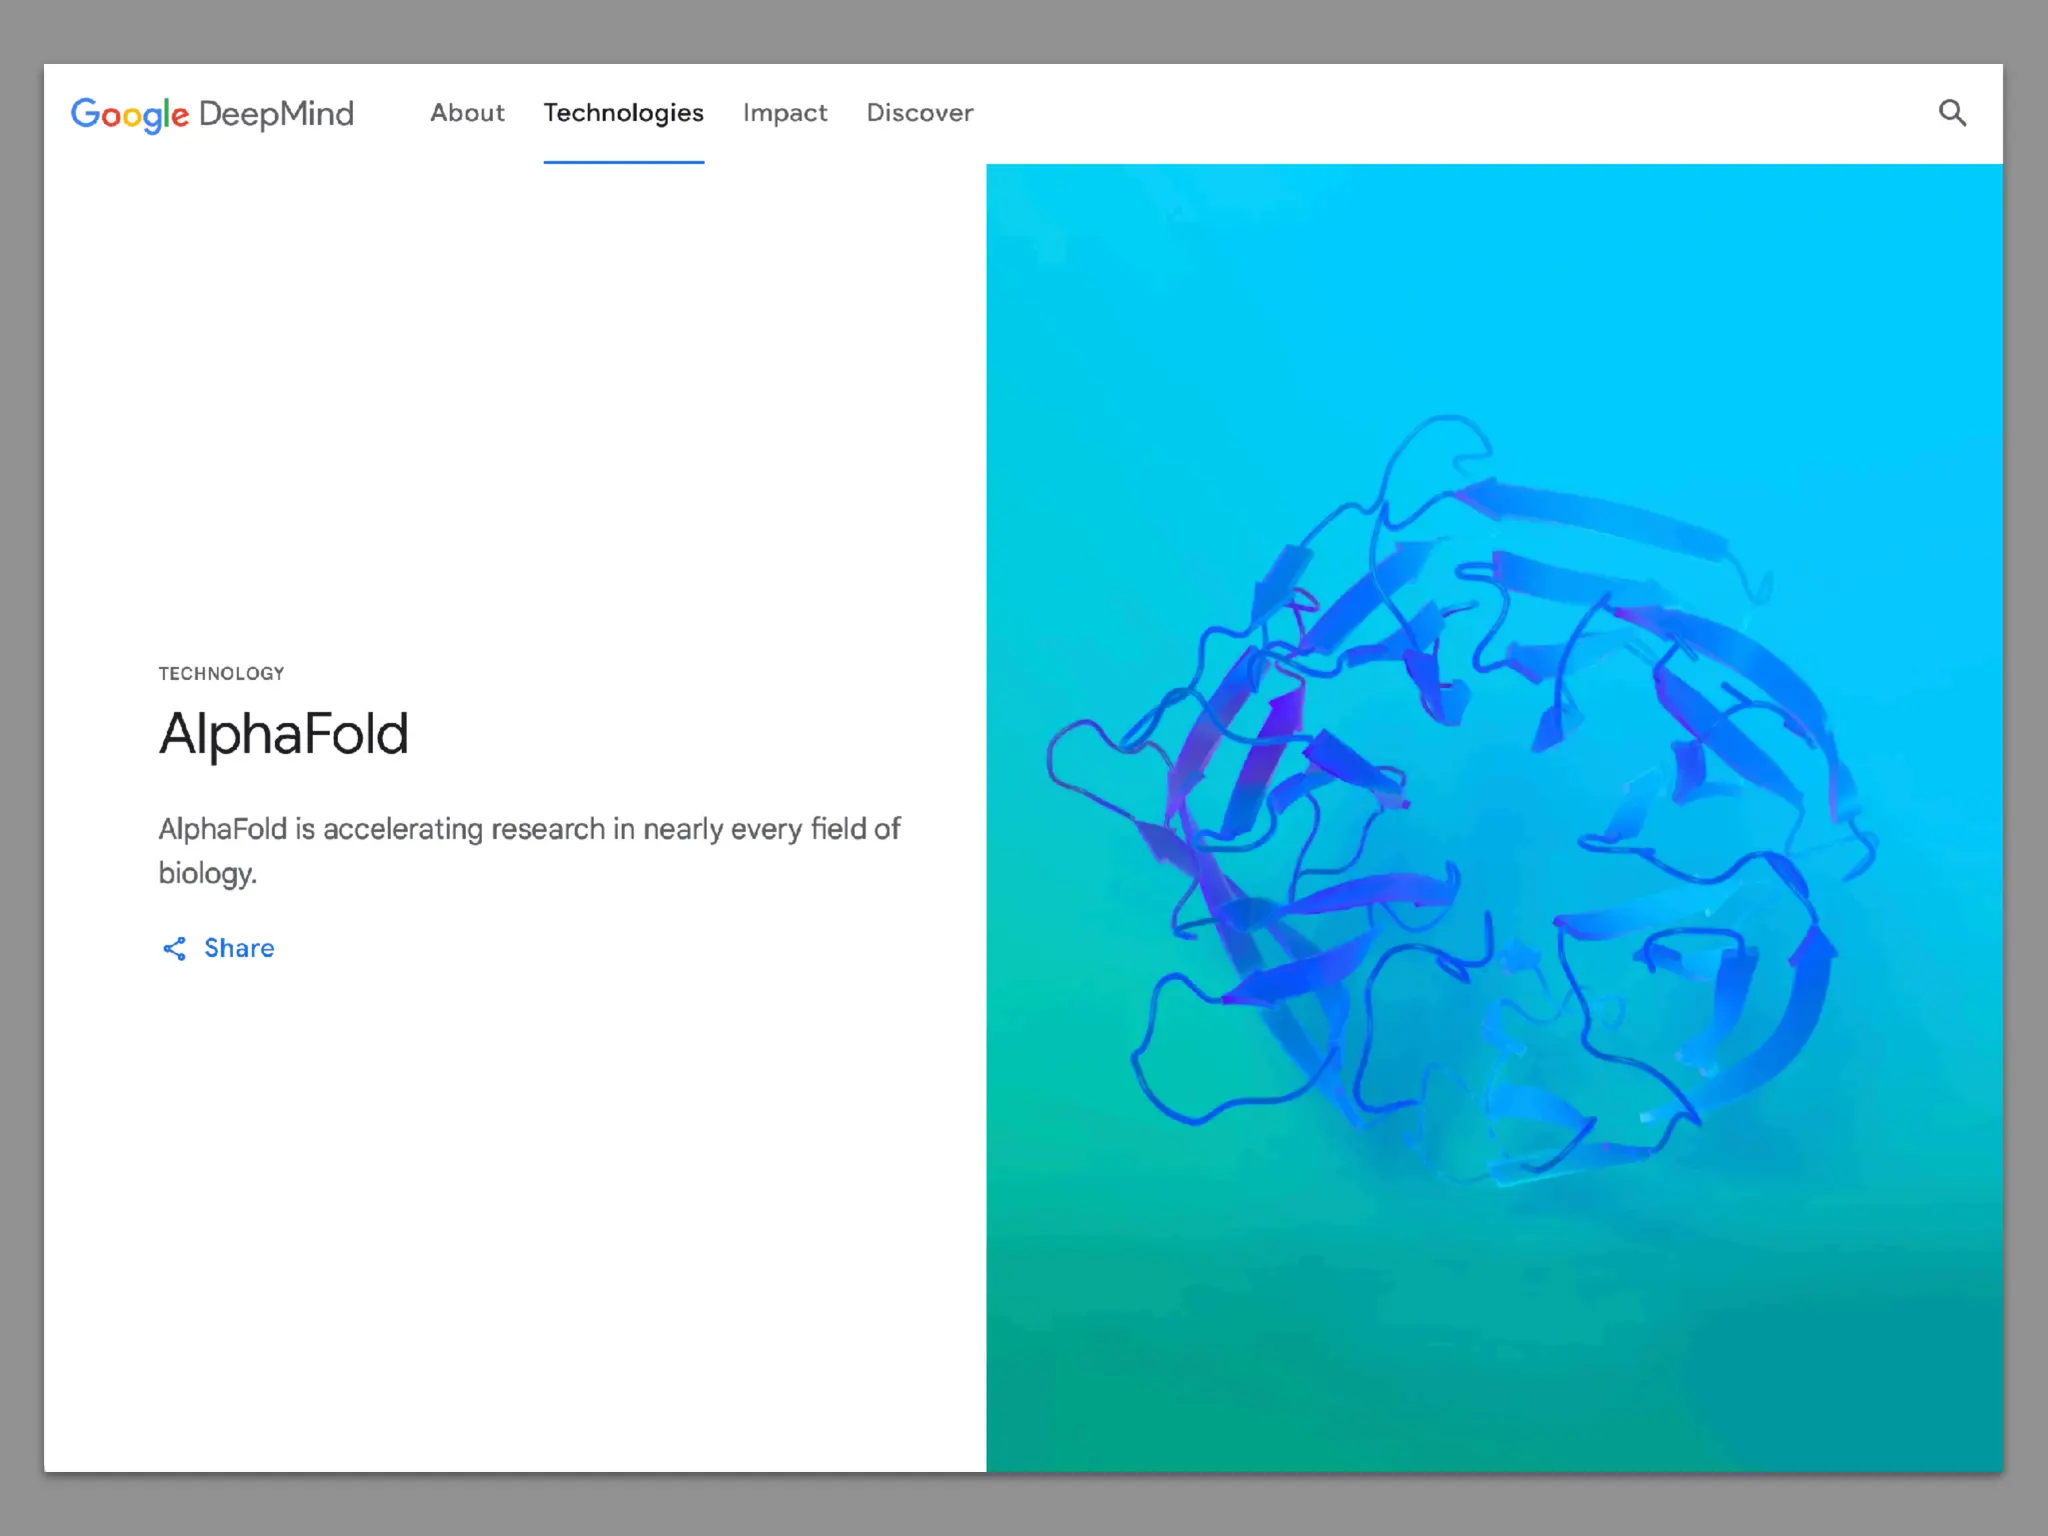This screenshot has width=2048, height=1536.
Task: Open the search magnifier icon
Action: tap(1951, 113)
